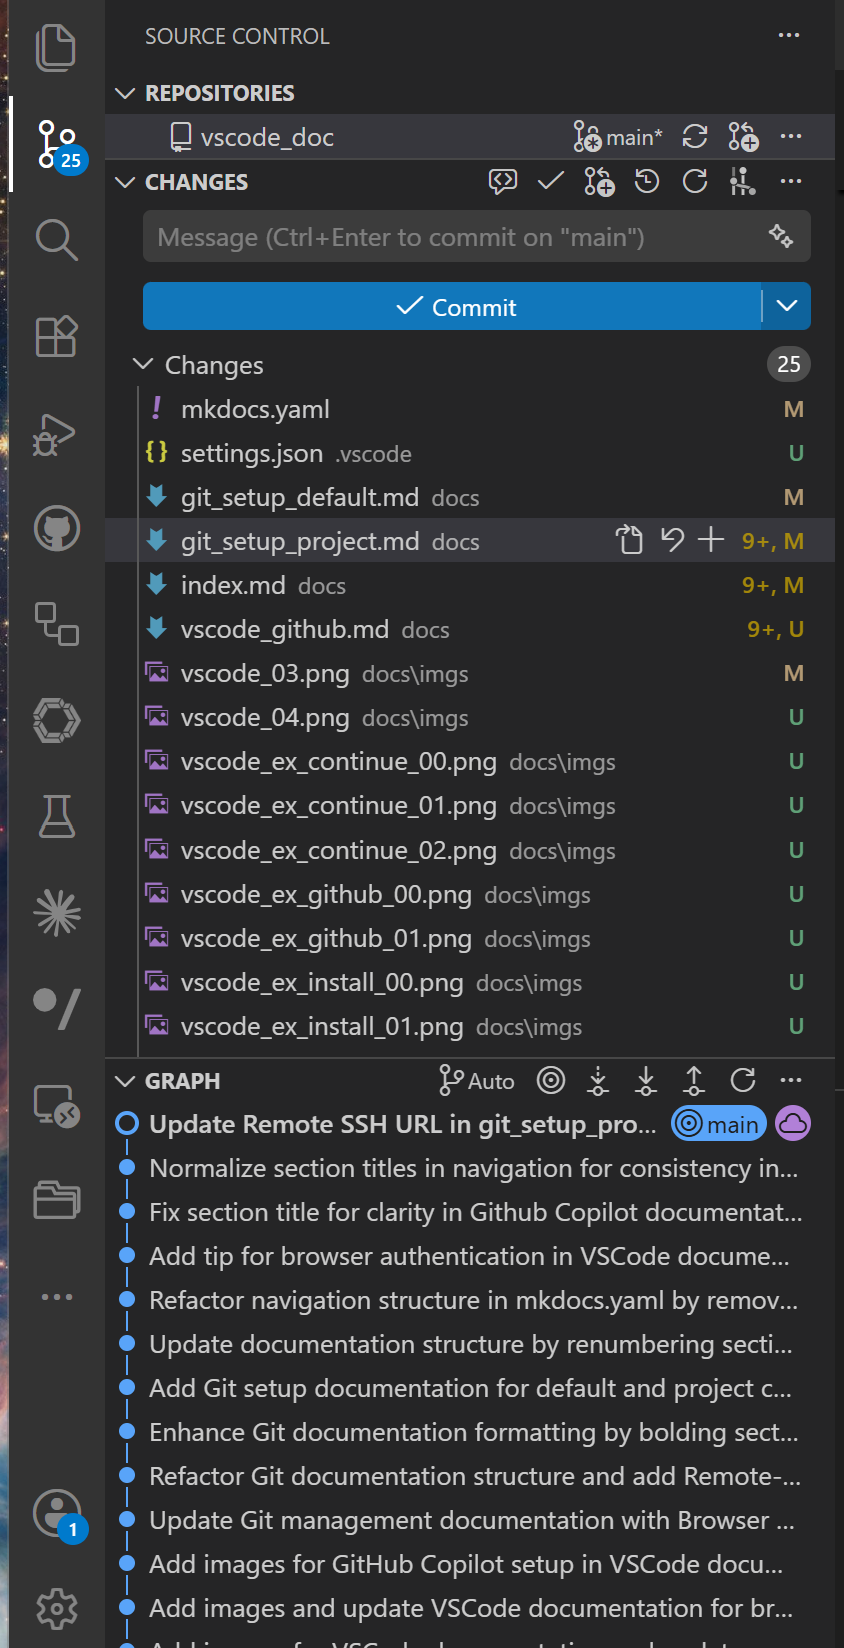Image resolution: width=844 pixels, height=1648 pixels.
Task: Click the commit message input field
Action: [455, 237]
